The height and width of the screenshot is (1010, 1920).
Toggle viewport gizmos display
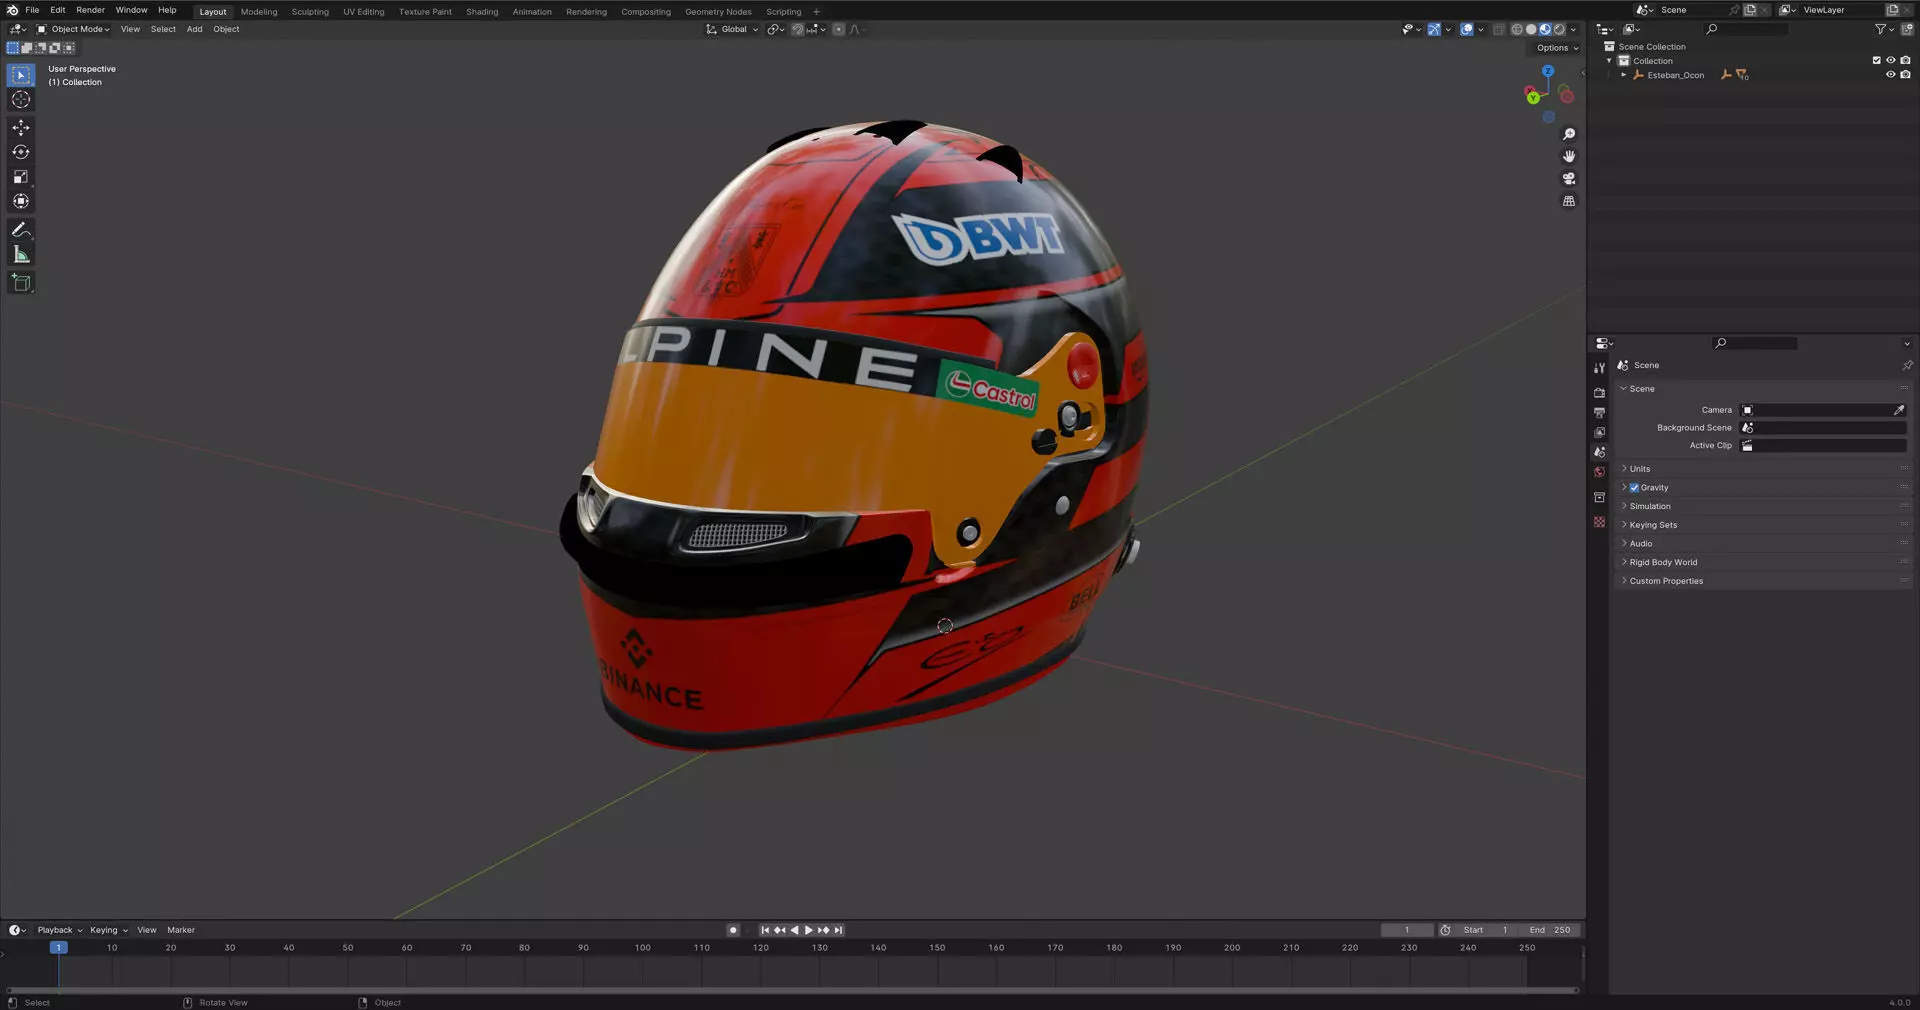1434,29
